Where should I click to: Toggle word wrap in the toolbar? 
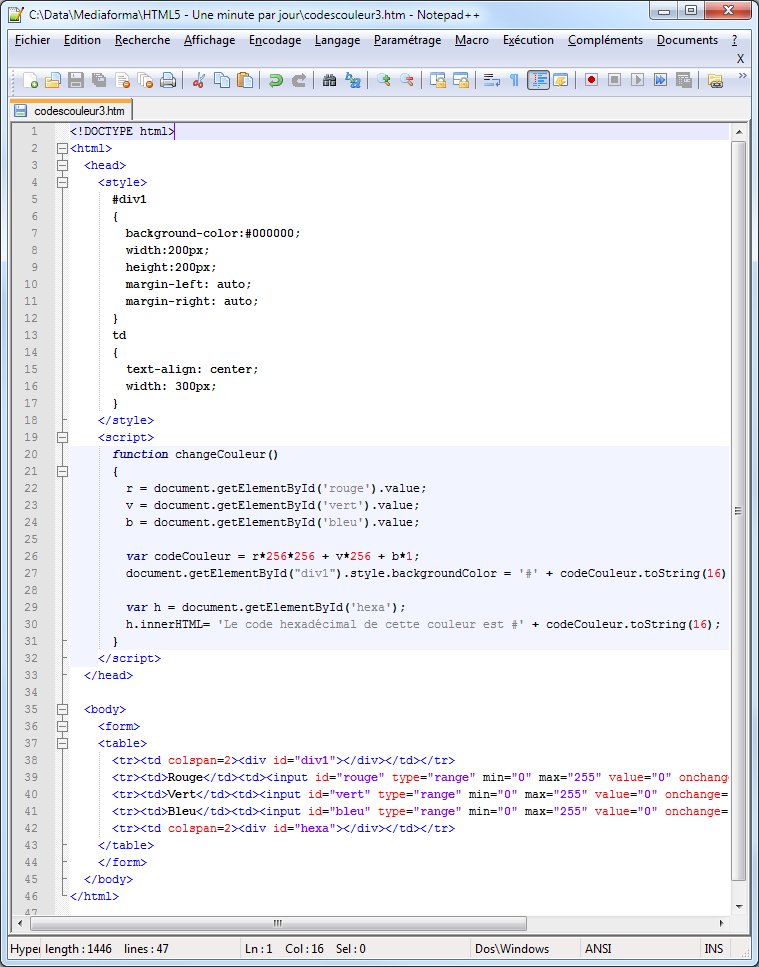[x=491, y=81]
